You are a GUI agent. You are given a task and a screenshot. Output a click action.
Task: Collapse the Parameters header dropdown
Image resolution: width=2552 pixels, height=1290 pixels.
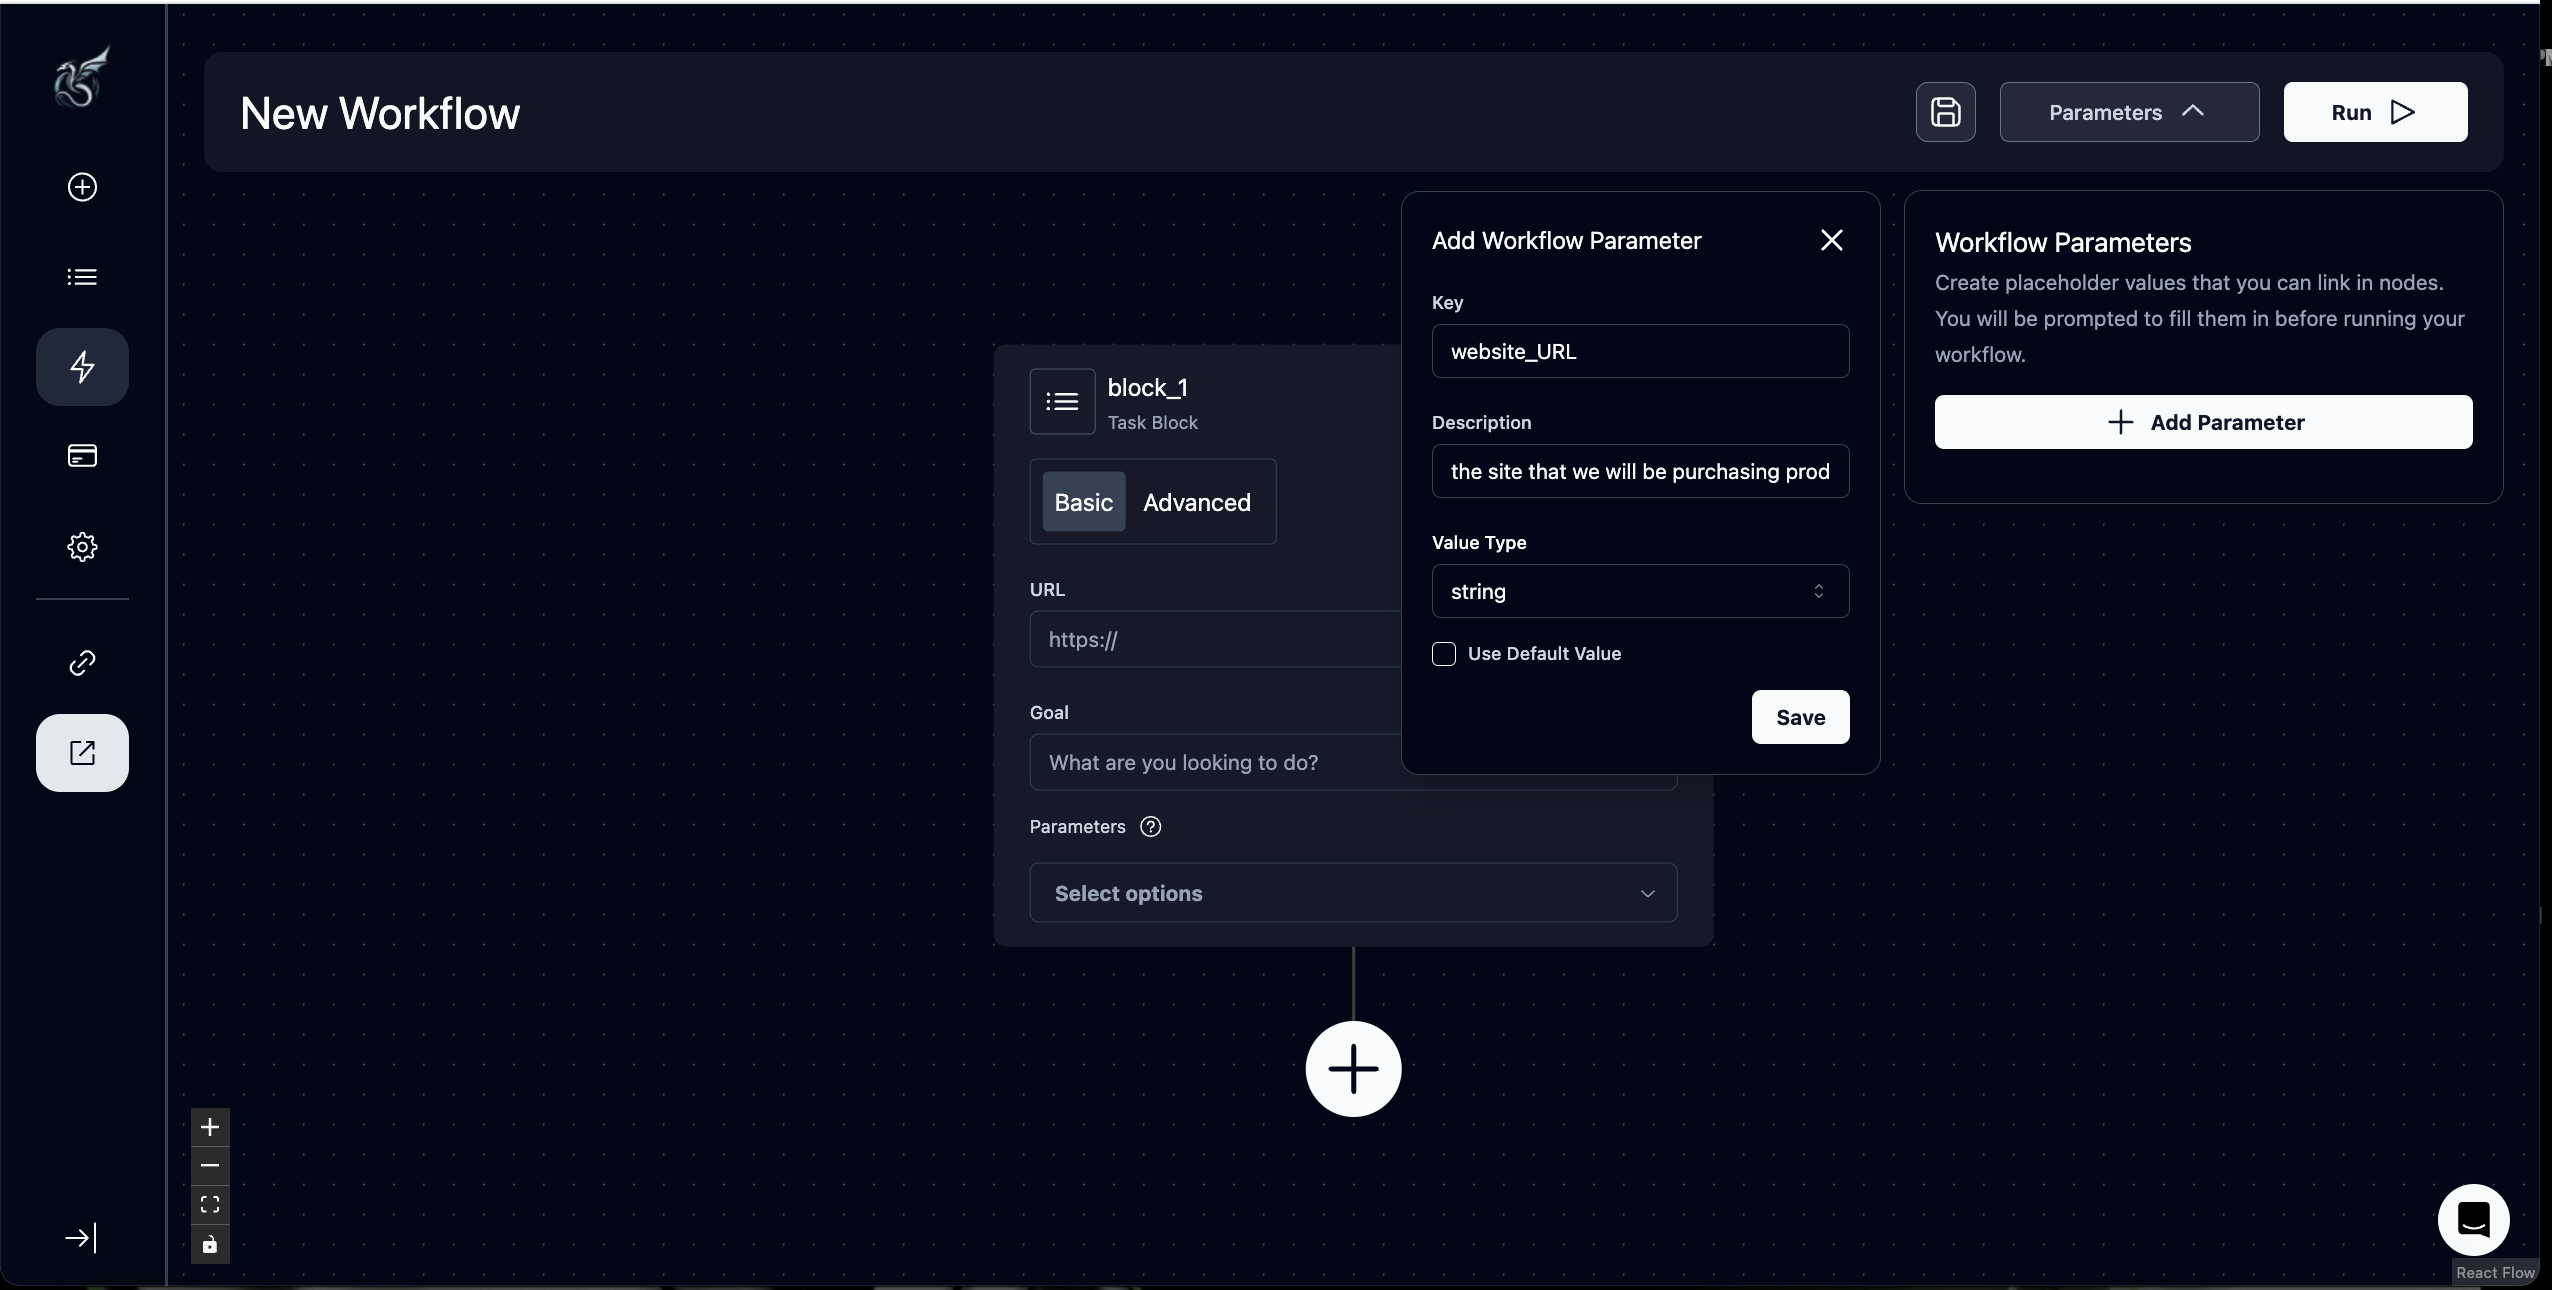click(2129, 112)
